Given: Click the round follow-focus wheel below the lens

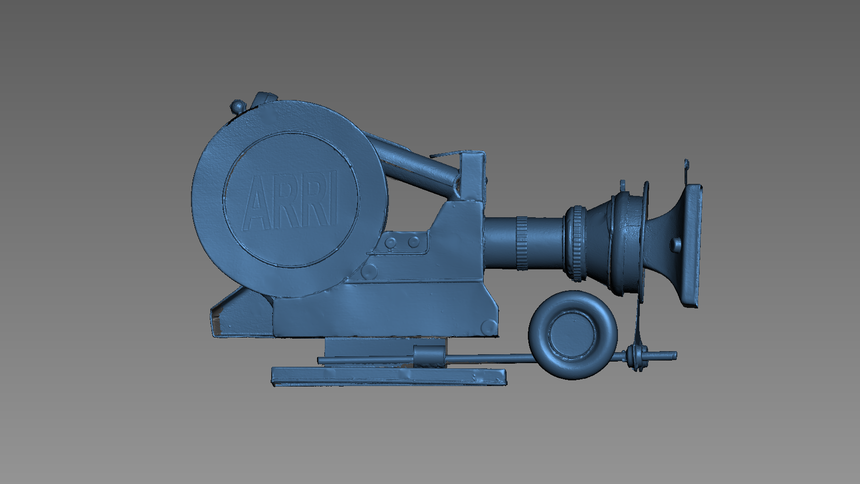Looking at the screenshot, I should point(573,335).
